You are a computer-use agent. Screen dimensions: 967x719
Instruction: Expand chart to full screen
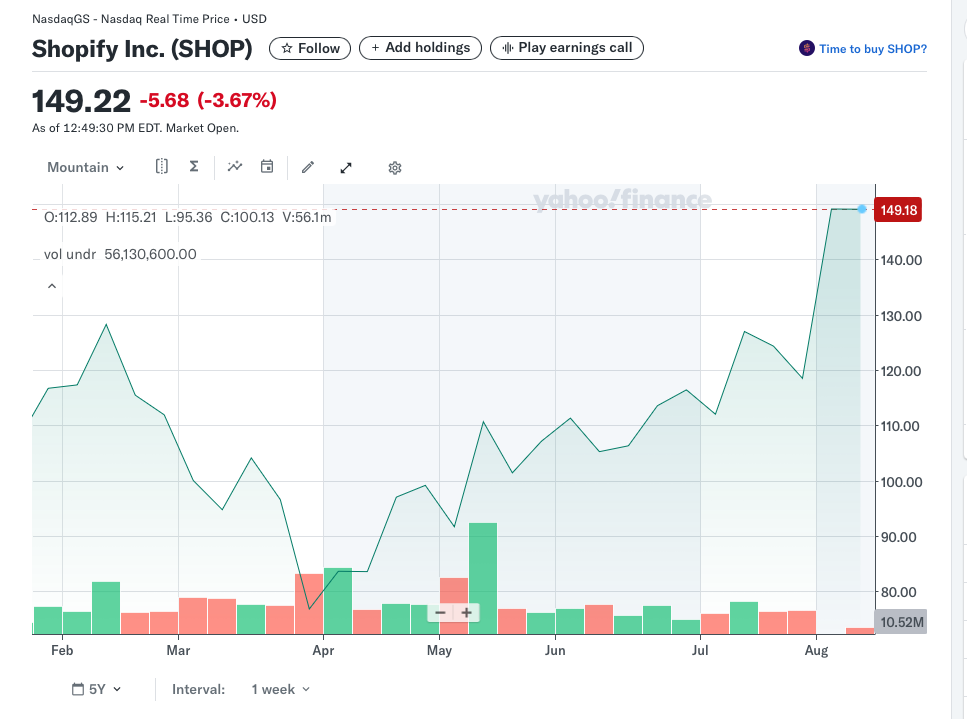[346, 167]
